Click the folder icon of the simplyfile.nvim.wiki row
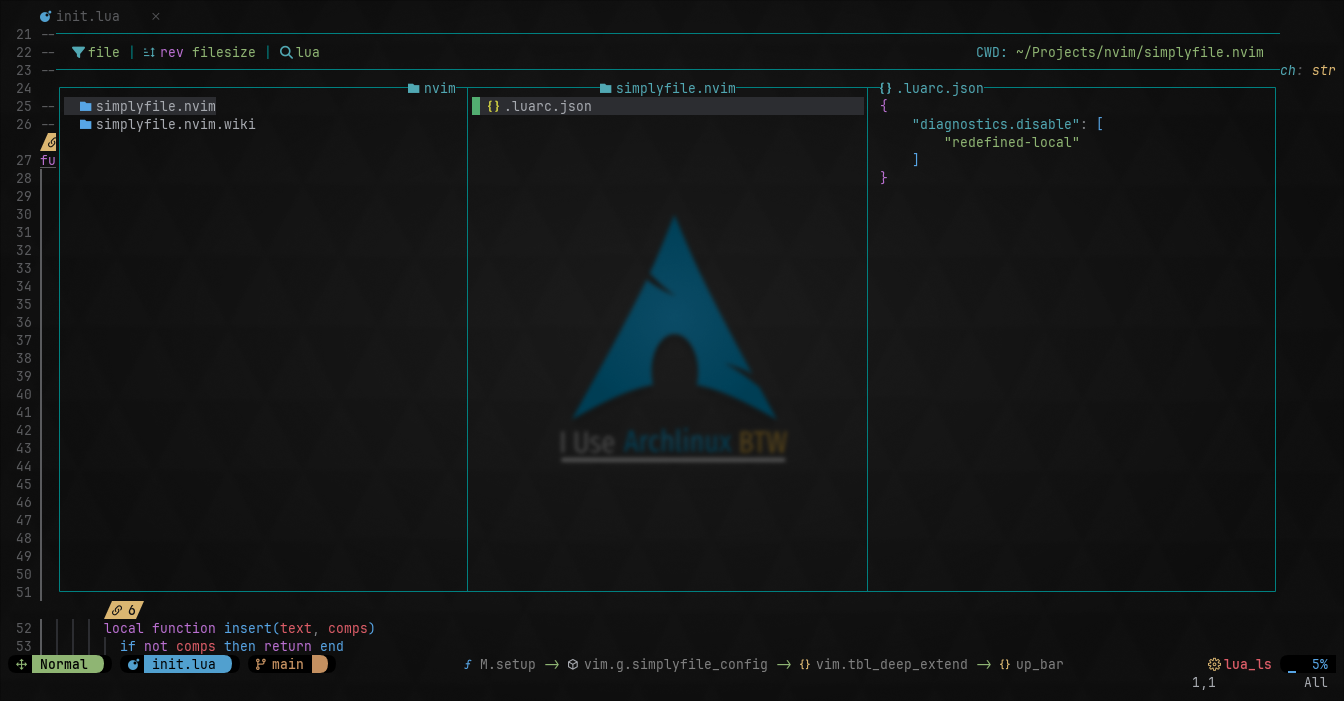 (x=86, y=124)
